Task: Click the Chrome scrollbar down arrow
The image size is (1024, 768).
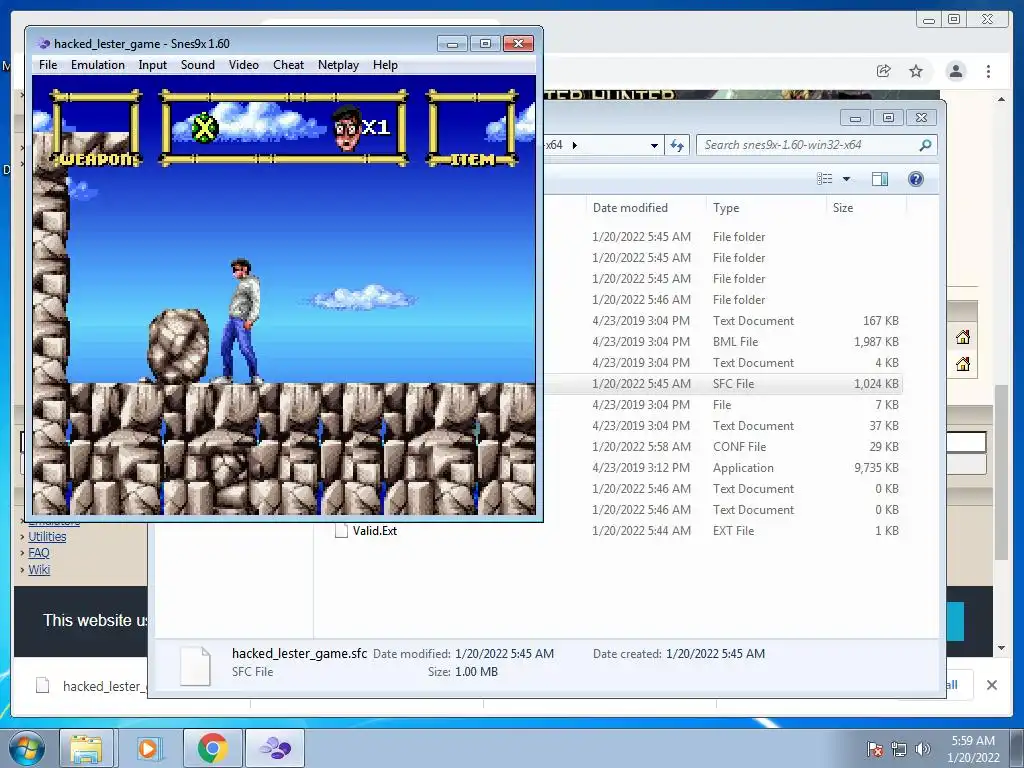Action: tap(1001, 648)
